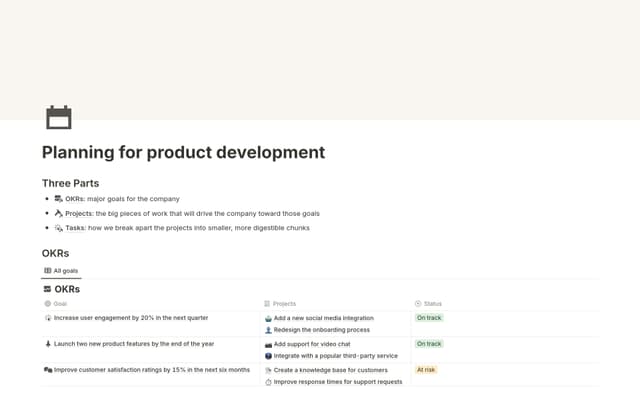Viewport: 640px width, 399px height.
Task: Click the At risk status tag
Action: point(426,370)
